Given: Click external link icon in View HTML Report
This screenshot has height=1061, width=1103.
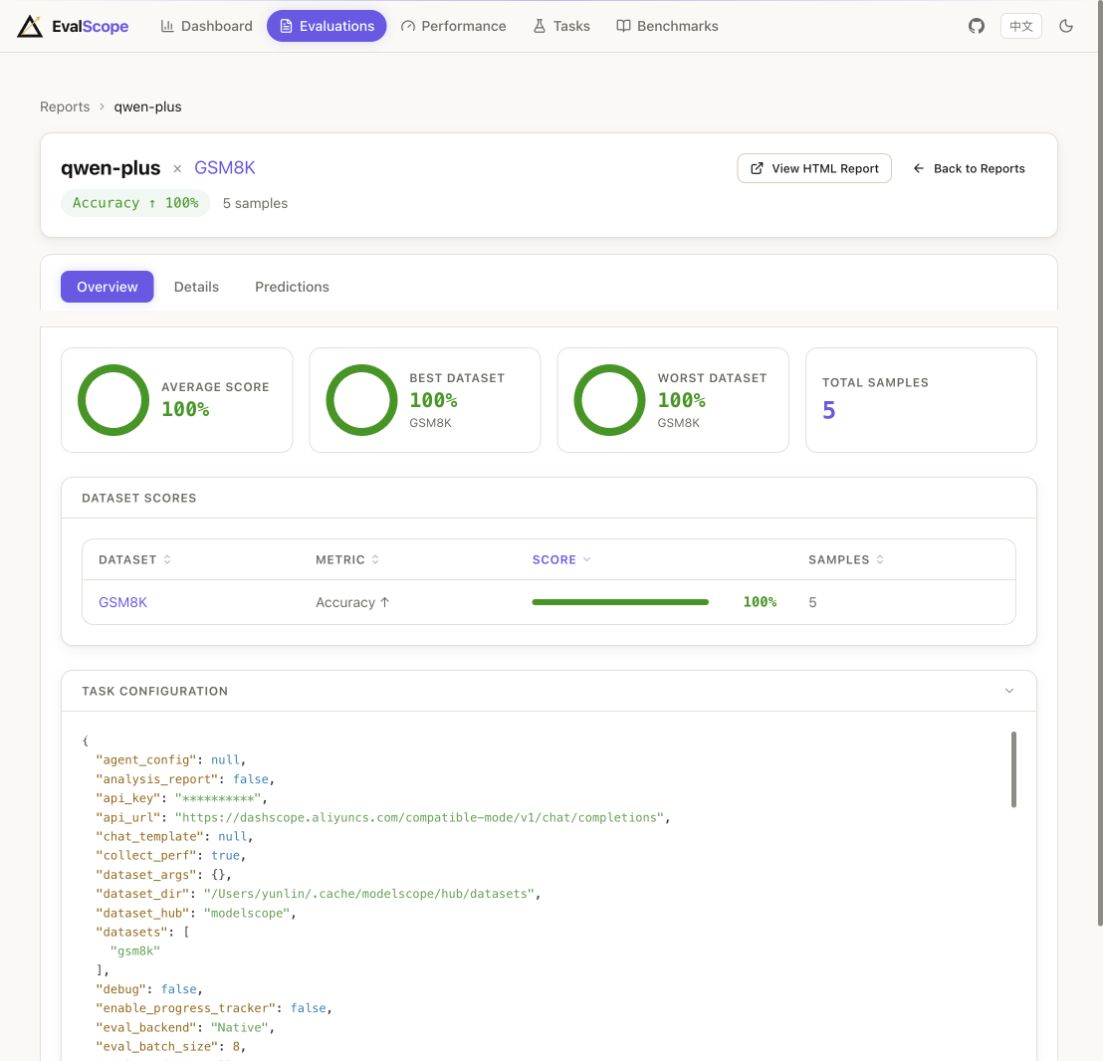Looking at the screenshot, I should point(756,168).
